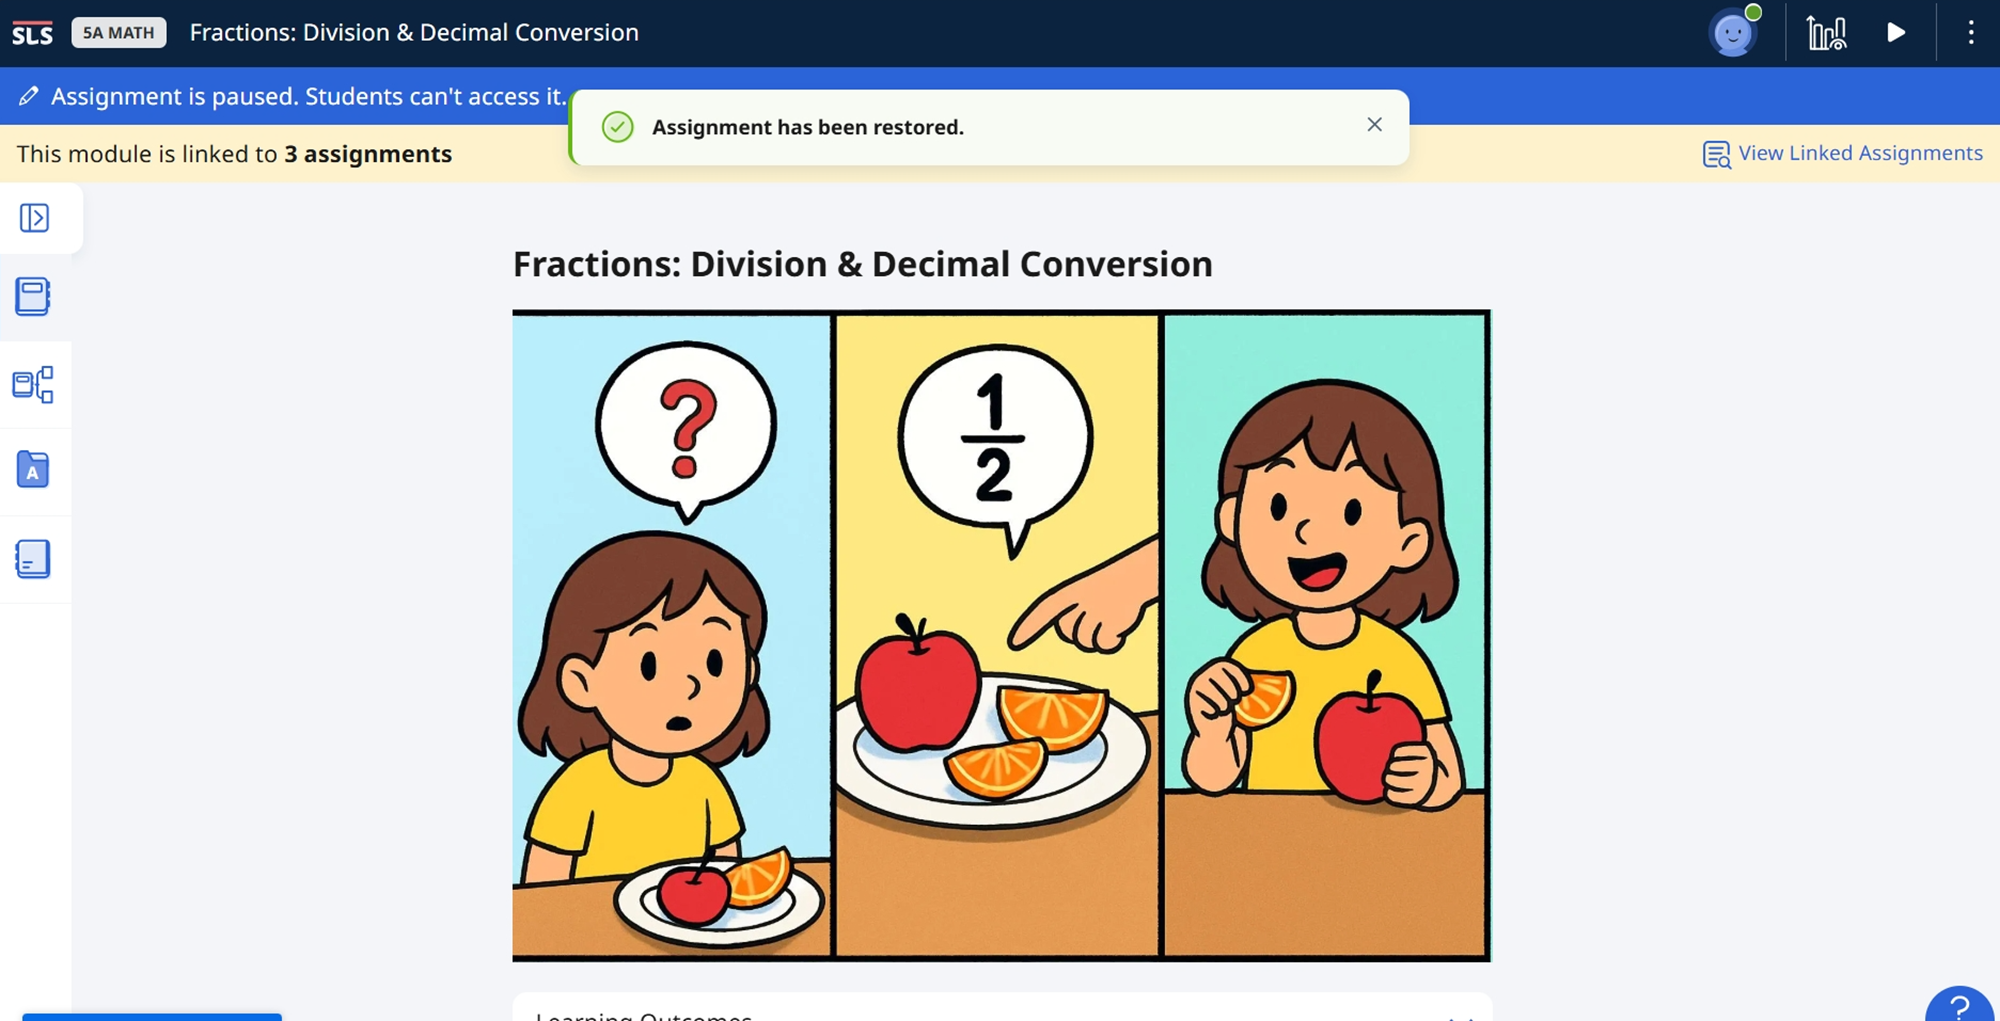Dismiss the 'Assignment has been restored' notification
The width and height of the screenshot is (2000, 1021).
pyautogui.click(x=1374, y=124)
